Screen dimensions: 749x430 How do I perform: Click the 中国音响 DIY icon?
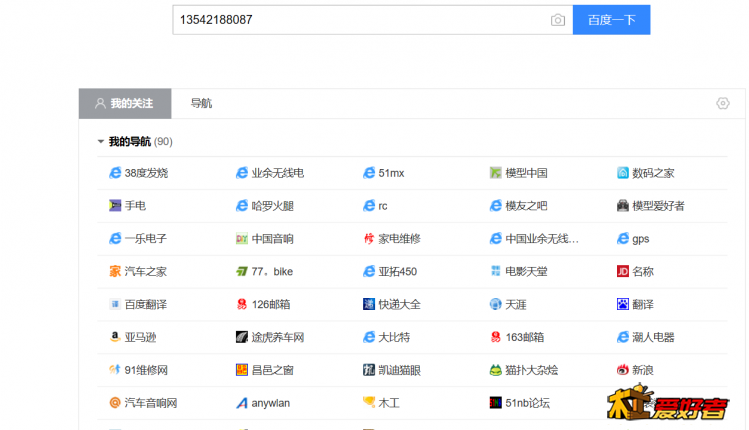point(242,238)
